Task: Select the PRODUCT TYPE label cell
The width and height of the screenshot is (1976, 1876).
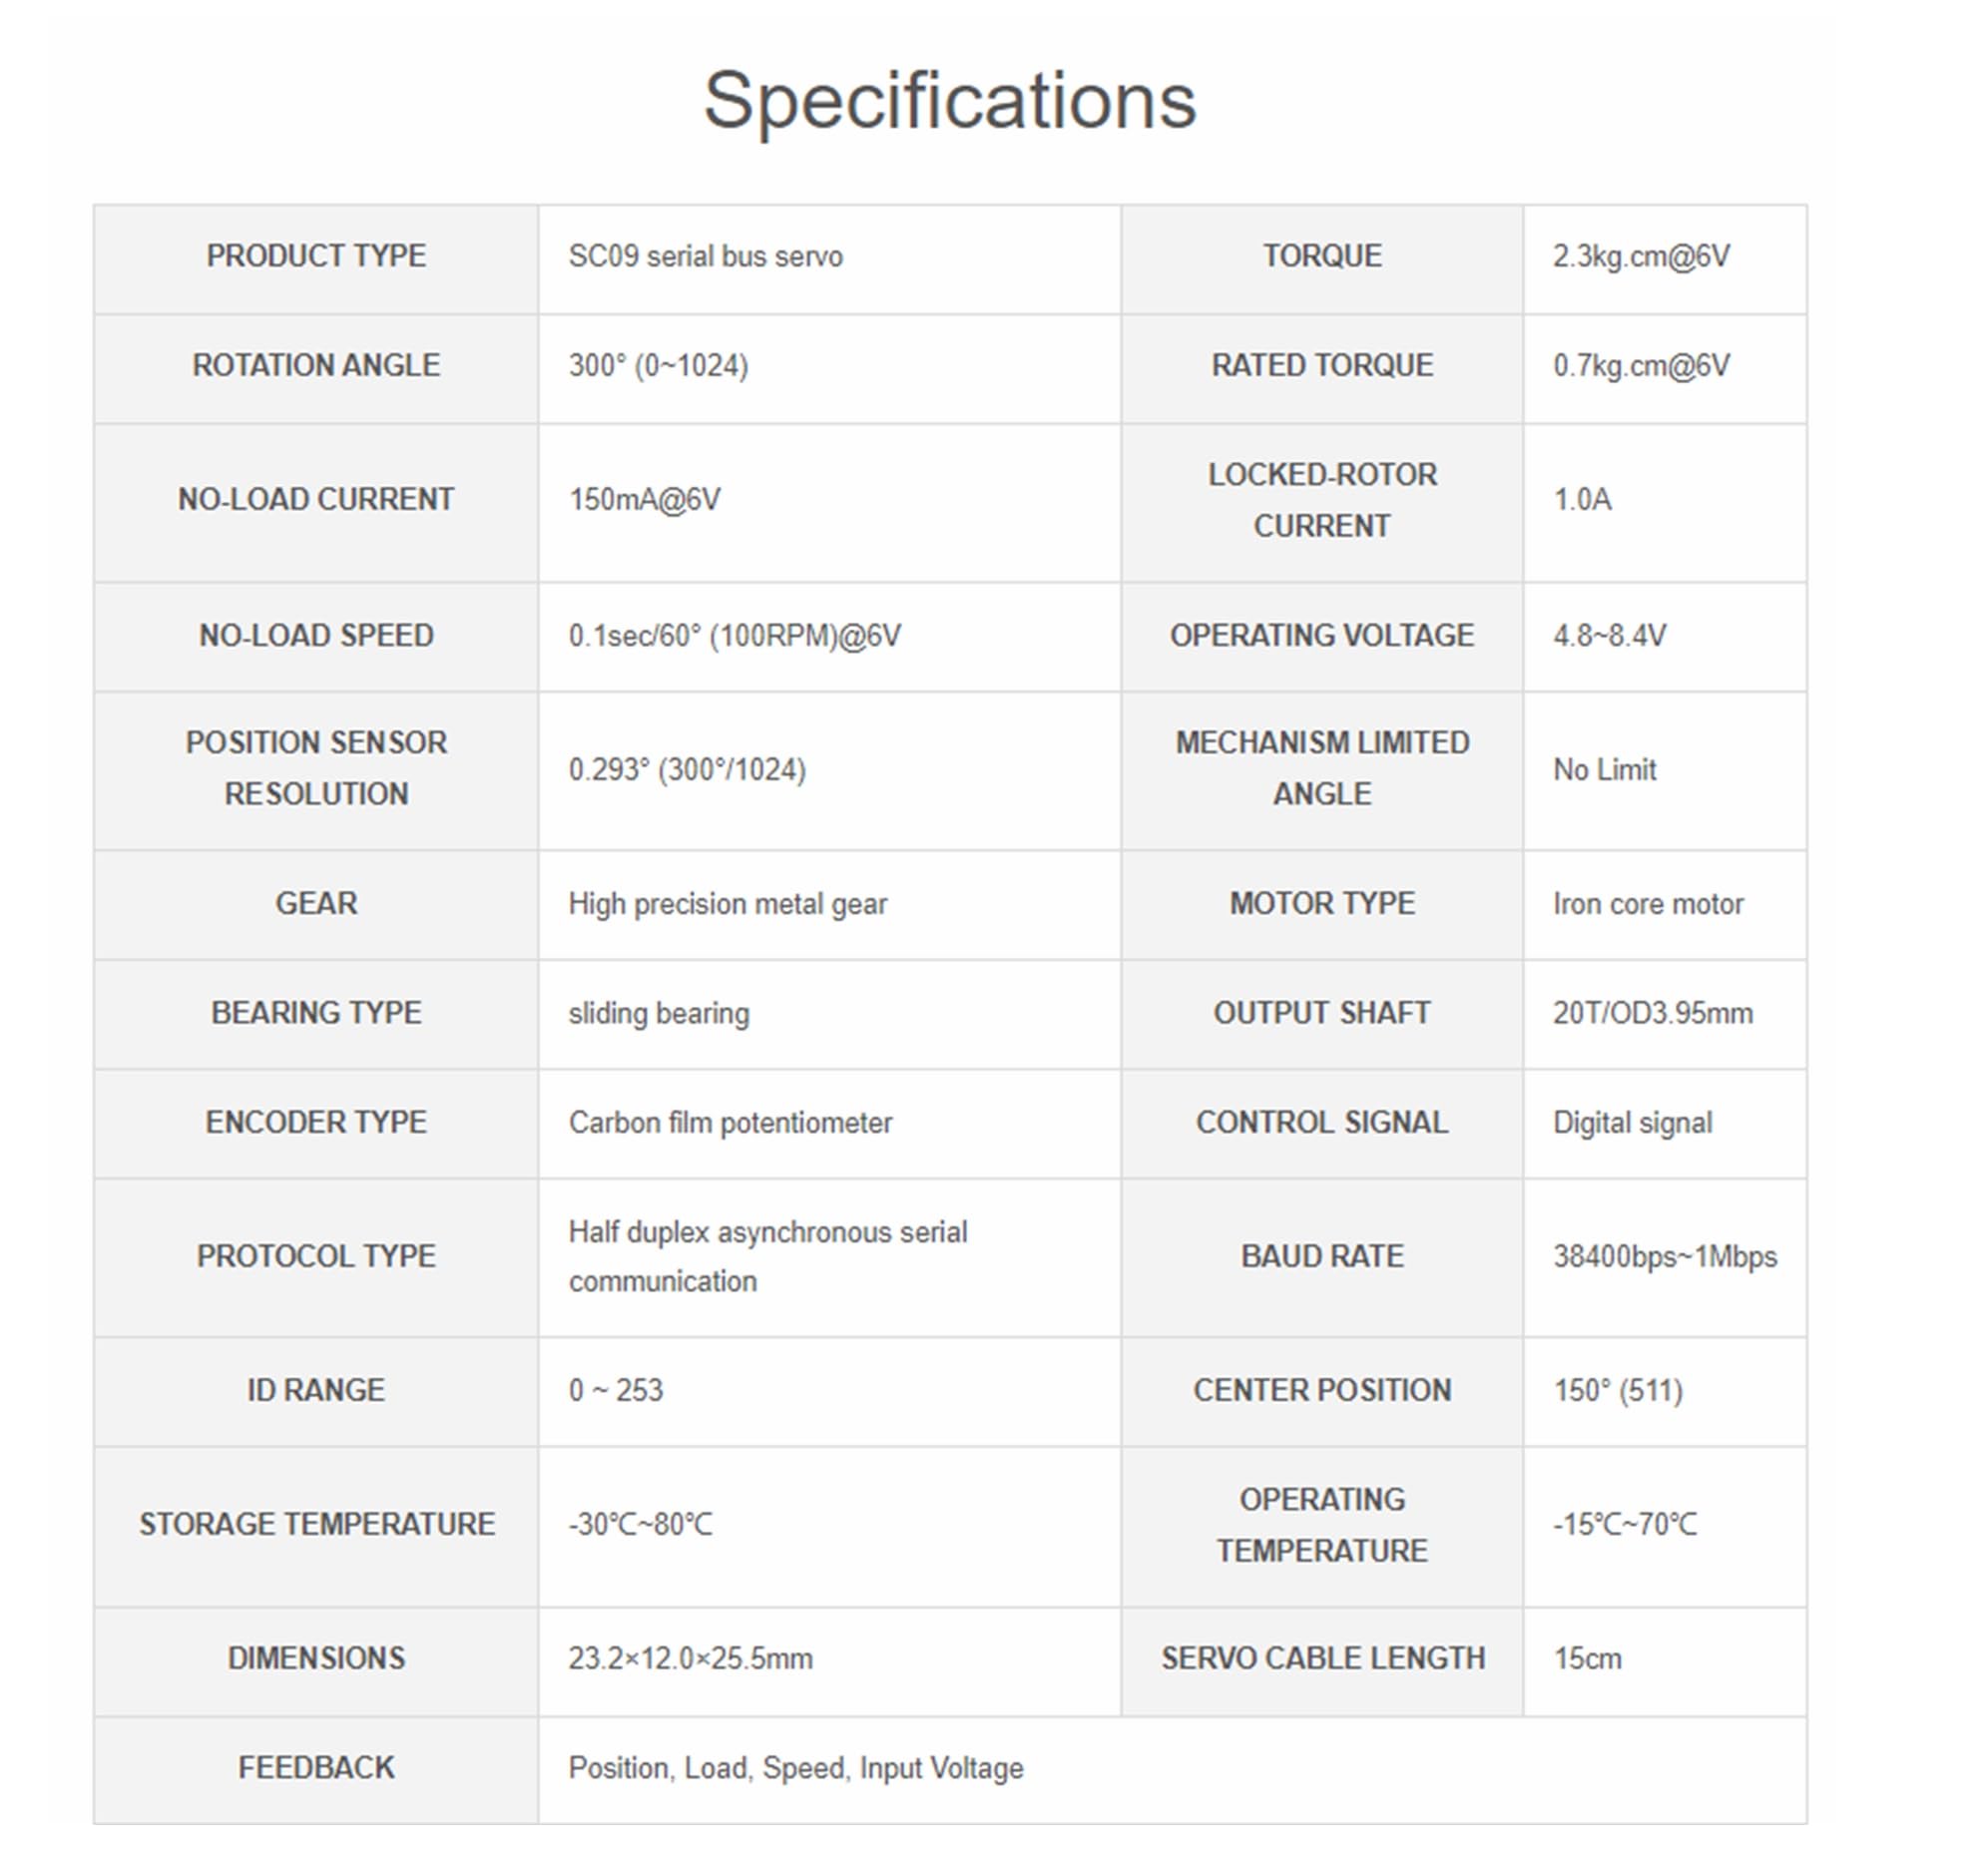Action: (316, 256)
